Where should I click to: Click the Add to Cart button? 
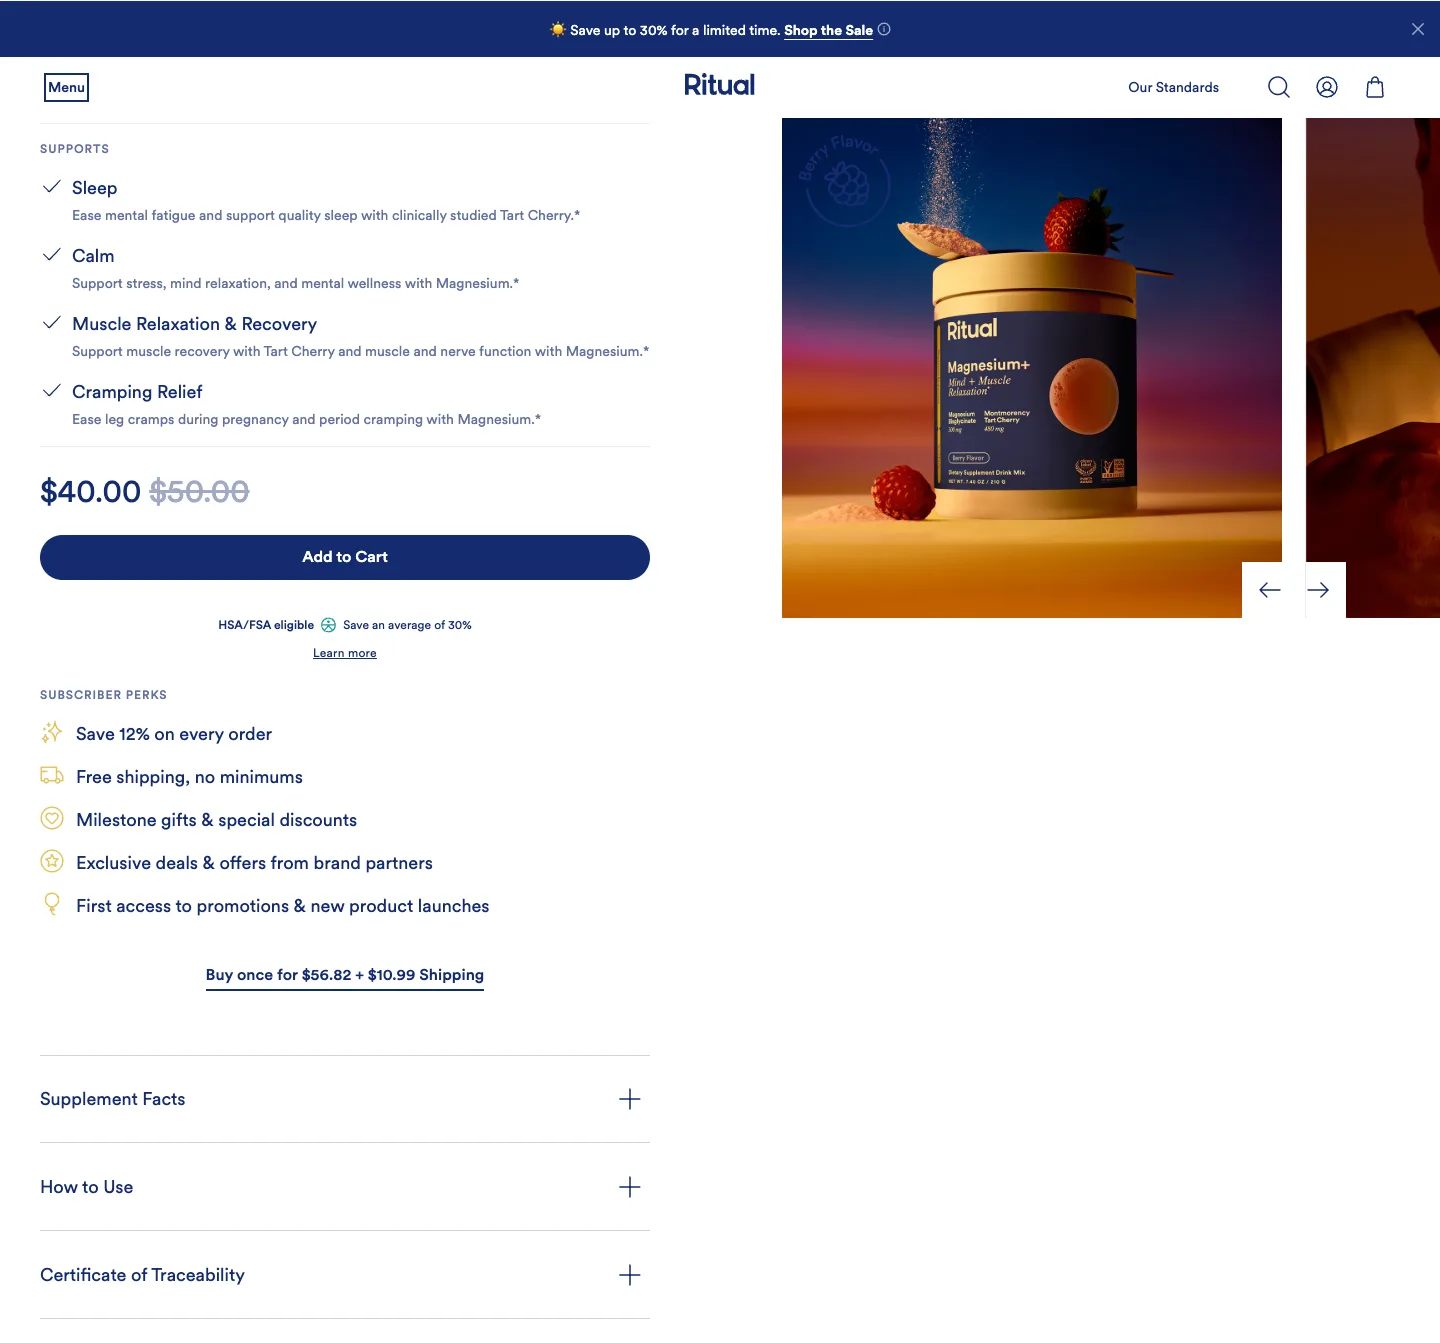click(345, 557)
